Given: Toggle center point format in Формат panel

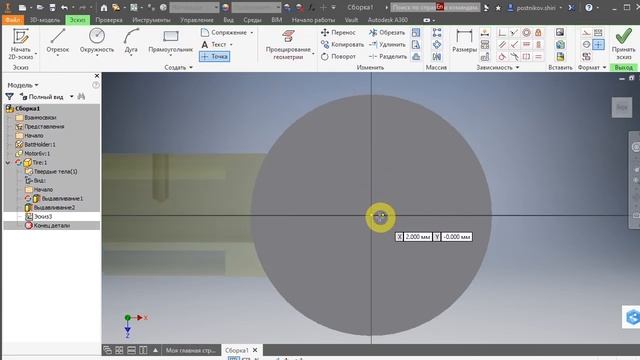Looking at the screenshot, I should [x=598, y=44].
